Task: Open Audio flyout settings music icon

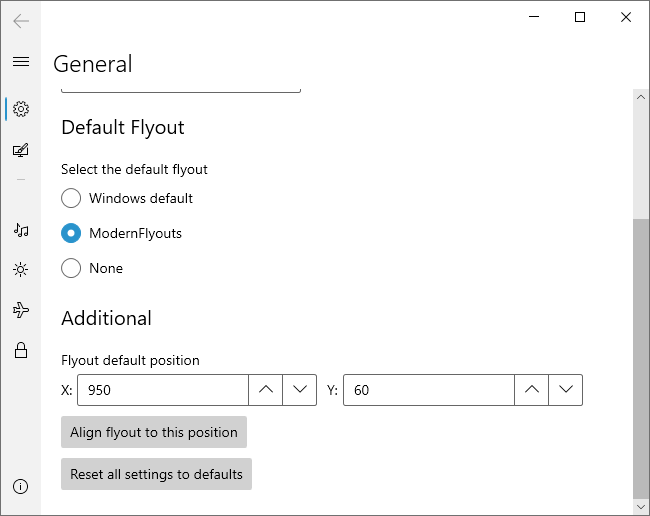Action: (x=21, y=230)
